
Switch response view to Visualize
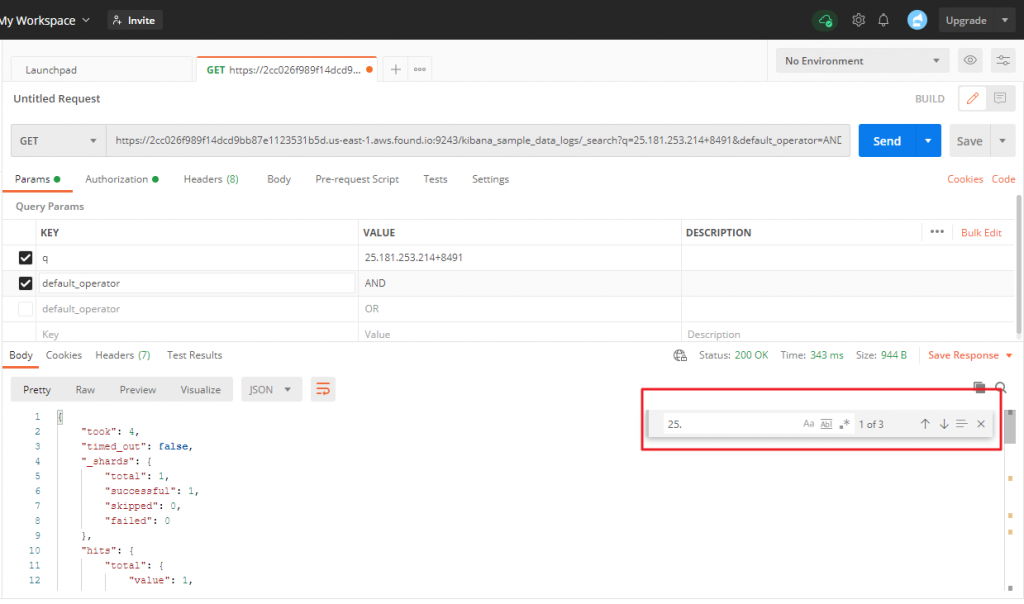click(200, 390)
